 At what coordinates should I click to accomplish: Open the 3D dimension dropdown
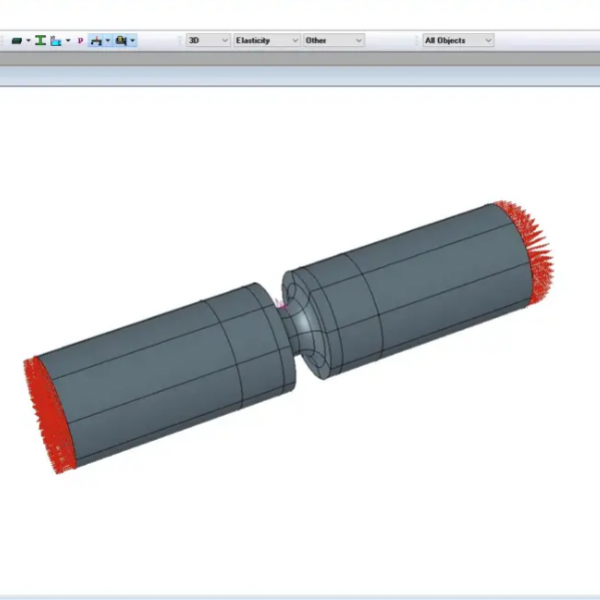pos(208,41)
